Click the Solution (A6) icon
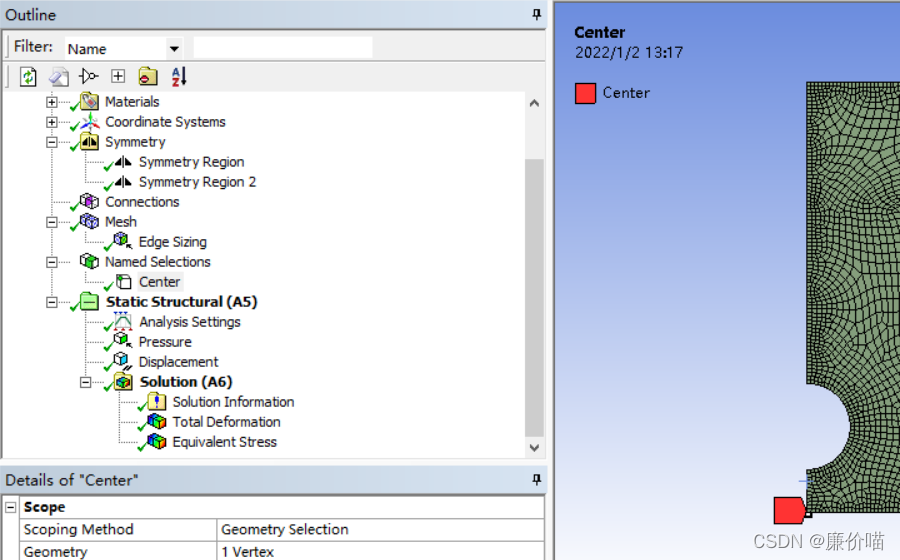Screen dimensions: 900x560 [x=123, y=382]
